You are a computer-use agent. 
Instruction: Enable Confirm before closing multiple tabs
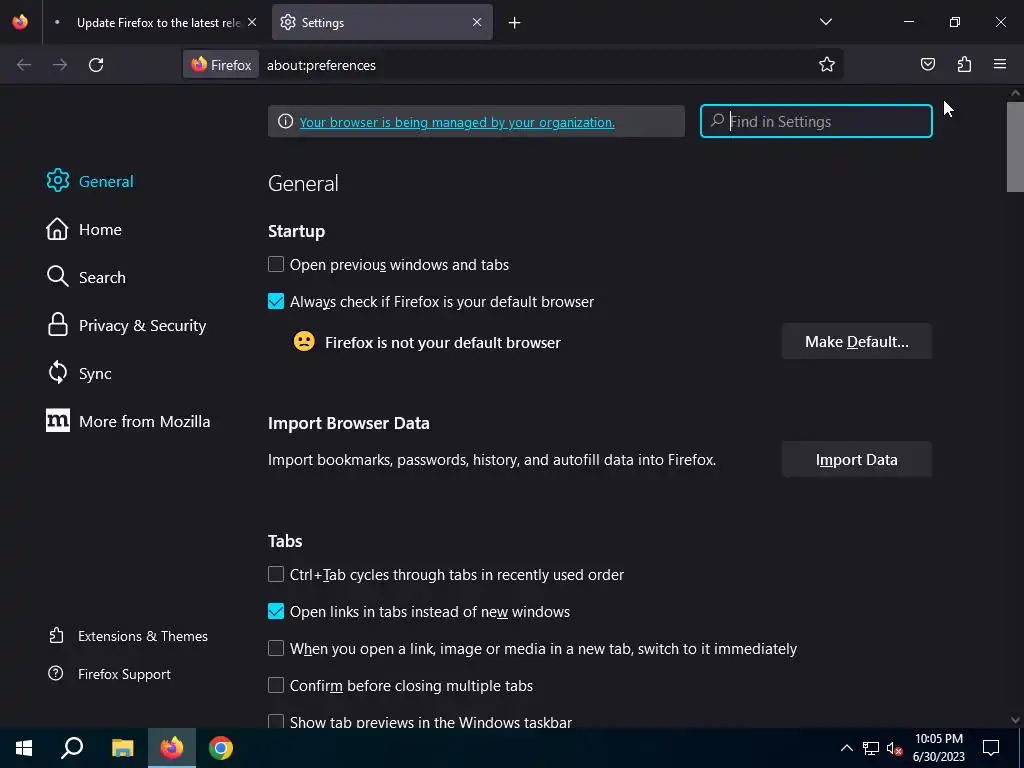pyautogui.click(x=276, y=685)
